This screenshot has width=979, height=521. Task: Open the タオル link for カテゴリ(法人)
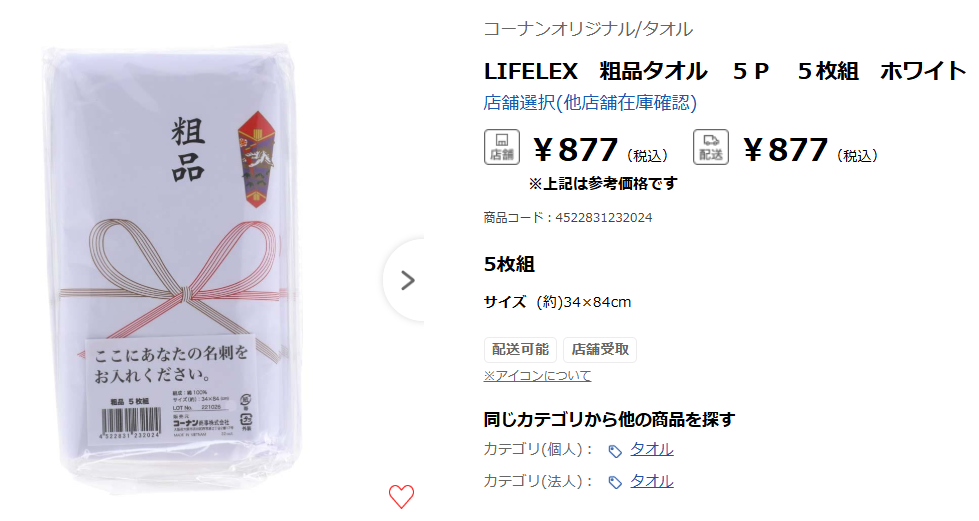coord(651,481)
